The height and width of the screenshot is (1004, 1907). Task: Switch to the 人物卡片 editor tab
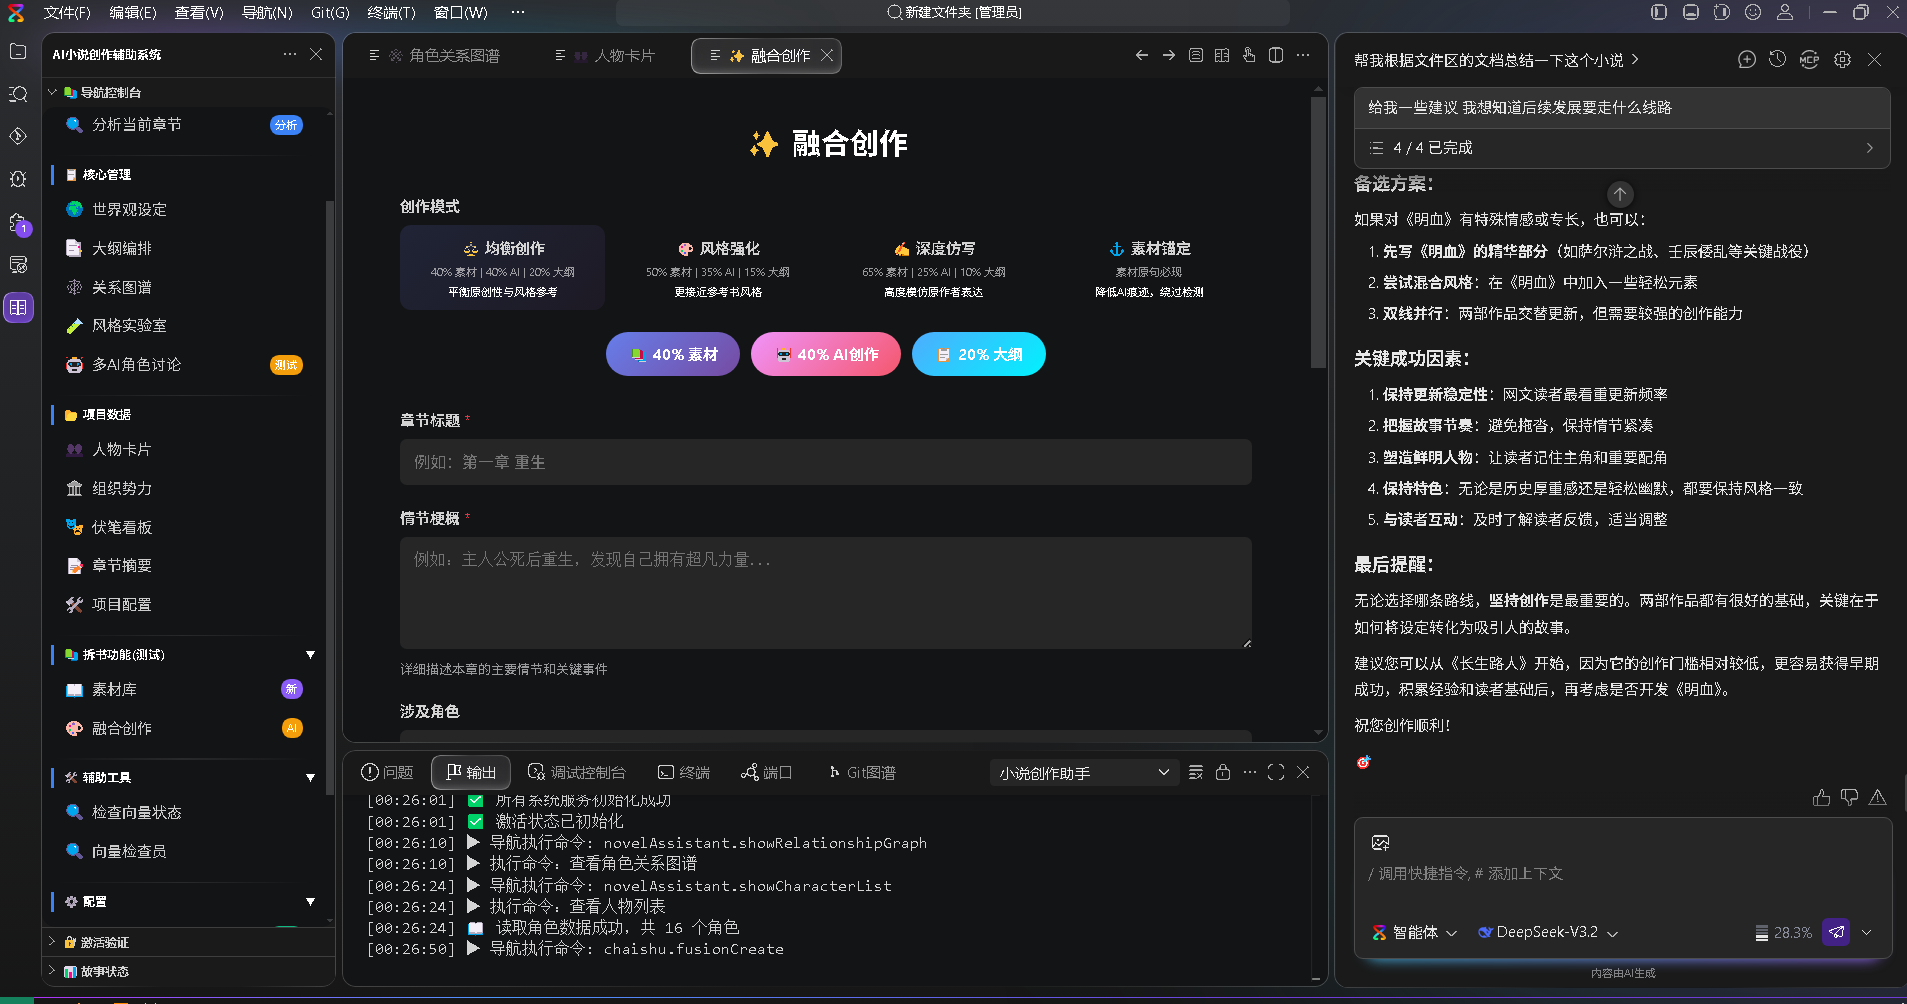[x=606, y=56]
